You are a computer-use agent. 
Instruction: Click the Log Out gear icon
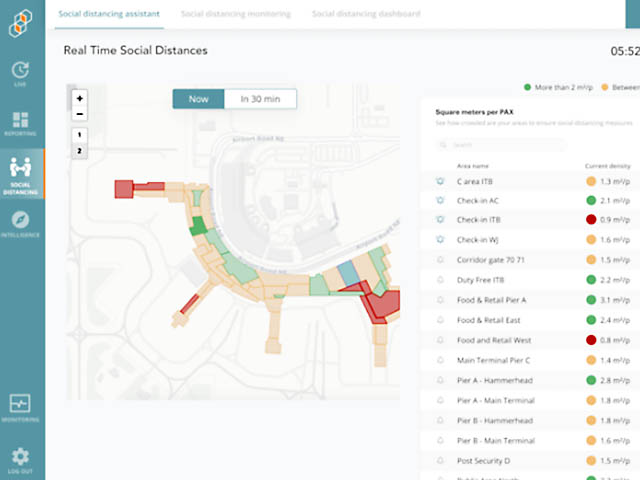(22, 458)
